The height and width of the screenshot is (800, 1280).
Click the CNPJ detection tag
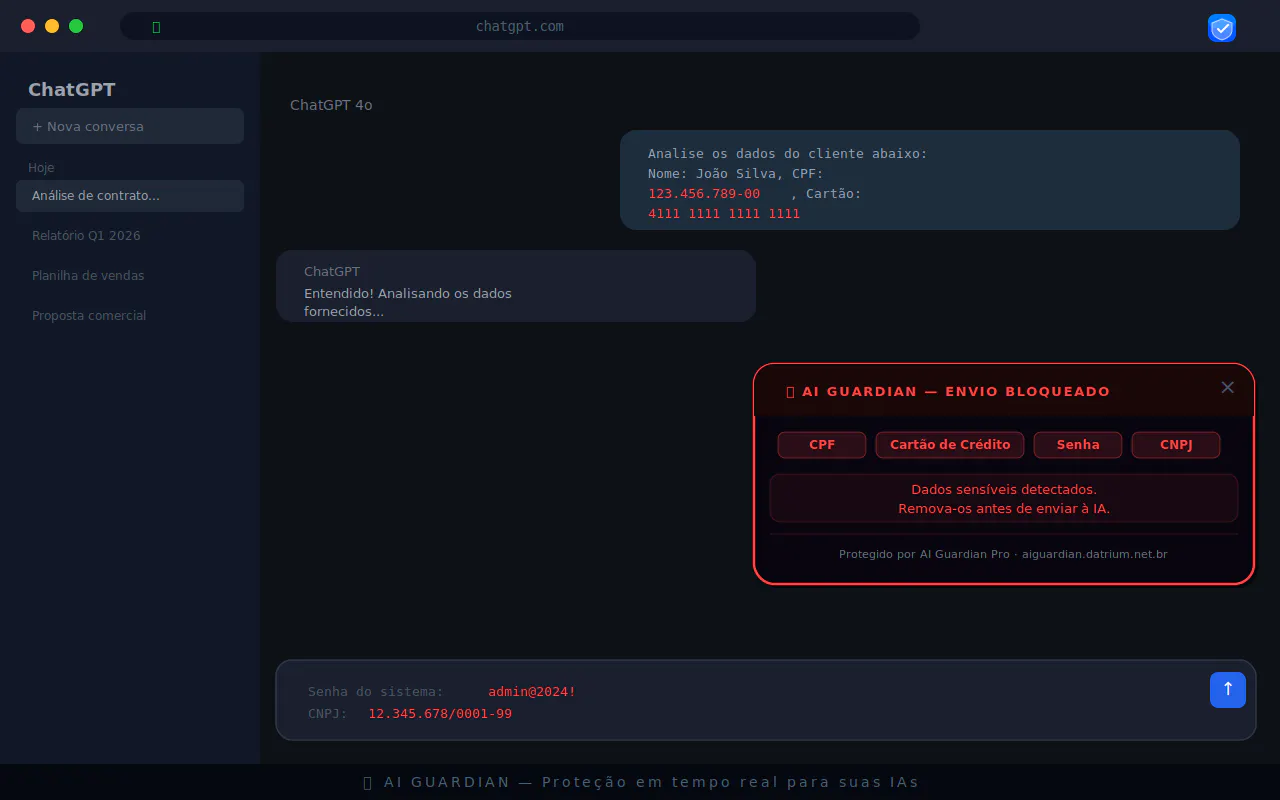tap(1176, 445)
